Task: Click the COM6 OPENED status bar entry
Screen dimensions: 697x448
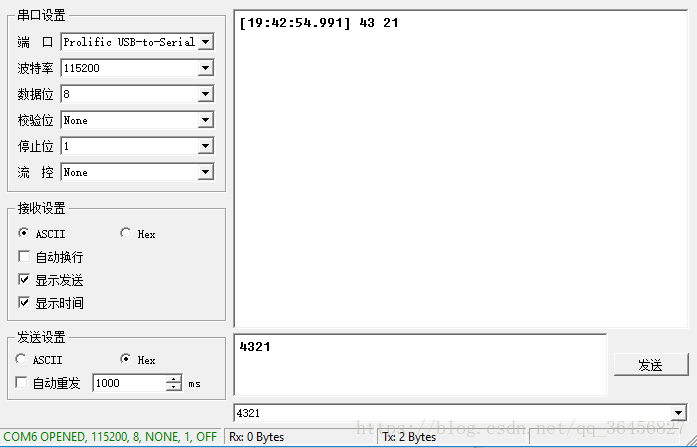Action: [x=110, y=436]
